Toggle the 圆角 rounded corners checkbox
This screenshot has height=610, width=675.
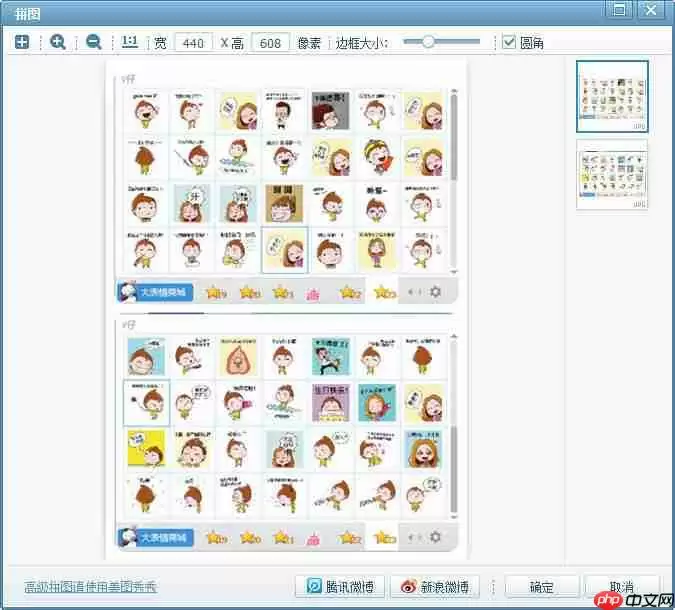509,42
